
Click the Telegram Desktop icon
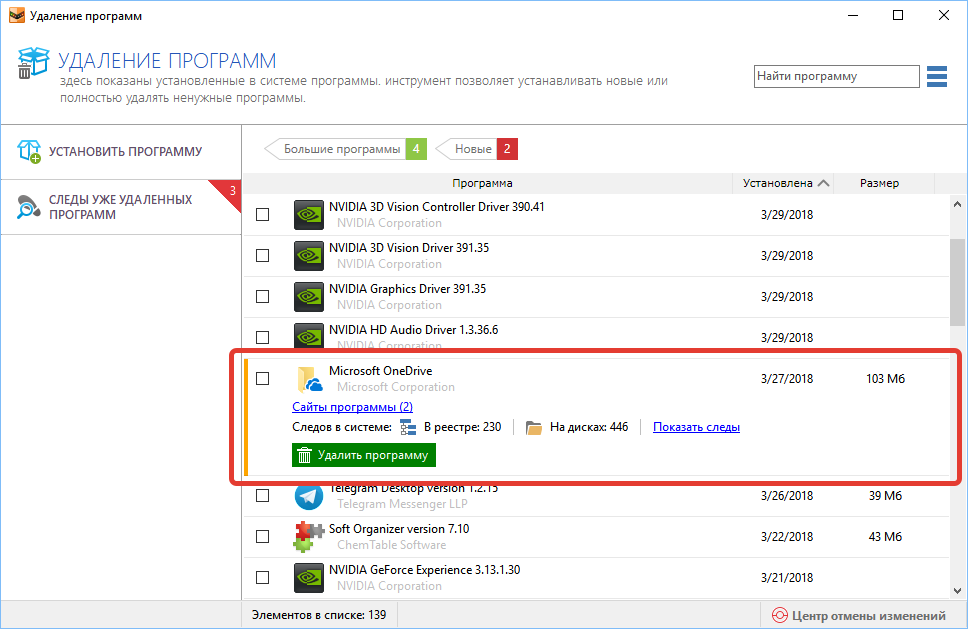coord(309,496)
